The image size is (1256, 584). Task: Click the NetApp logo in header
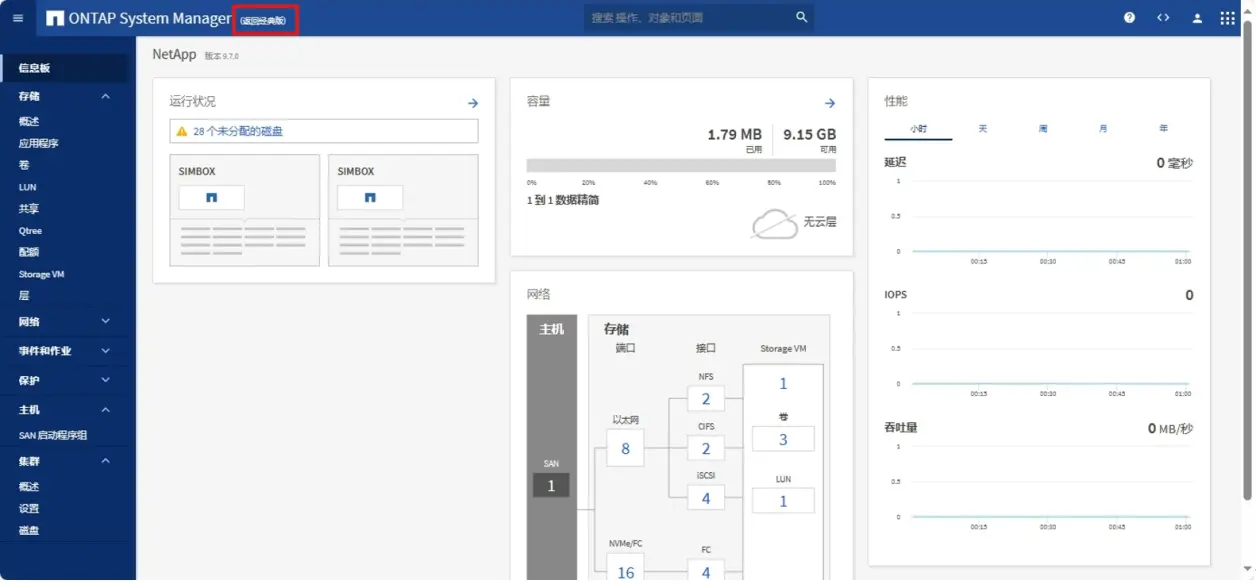click(55, 18)
